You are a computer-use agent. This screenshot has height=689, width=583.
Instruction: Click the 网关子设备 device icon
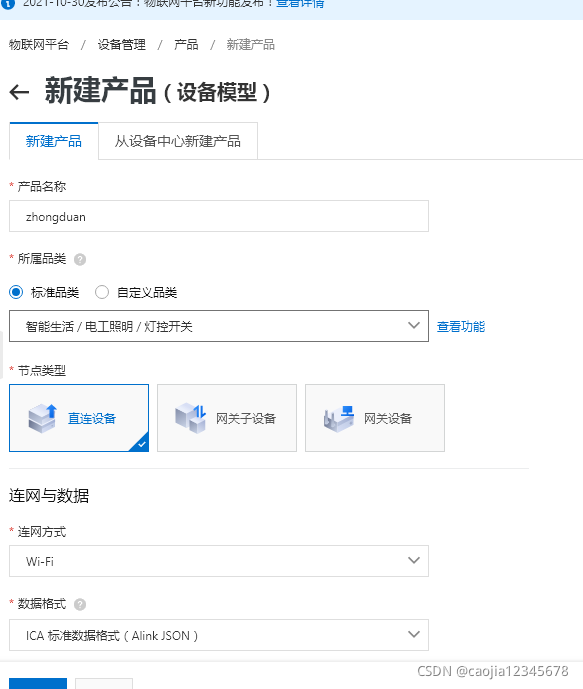191,418
